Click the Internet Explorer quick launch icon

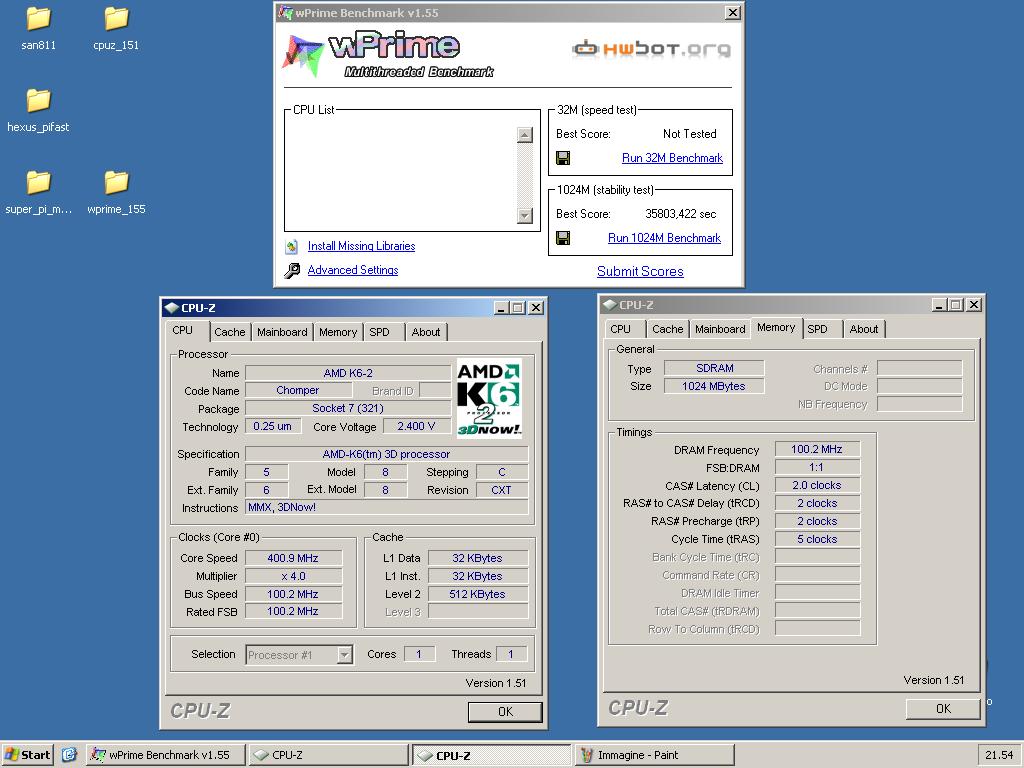(69, 755)
